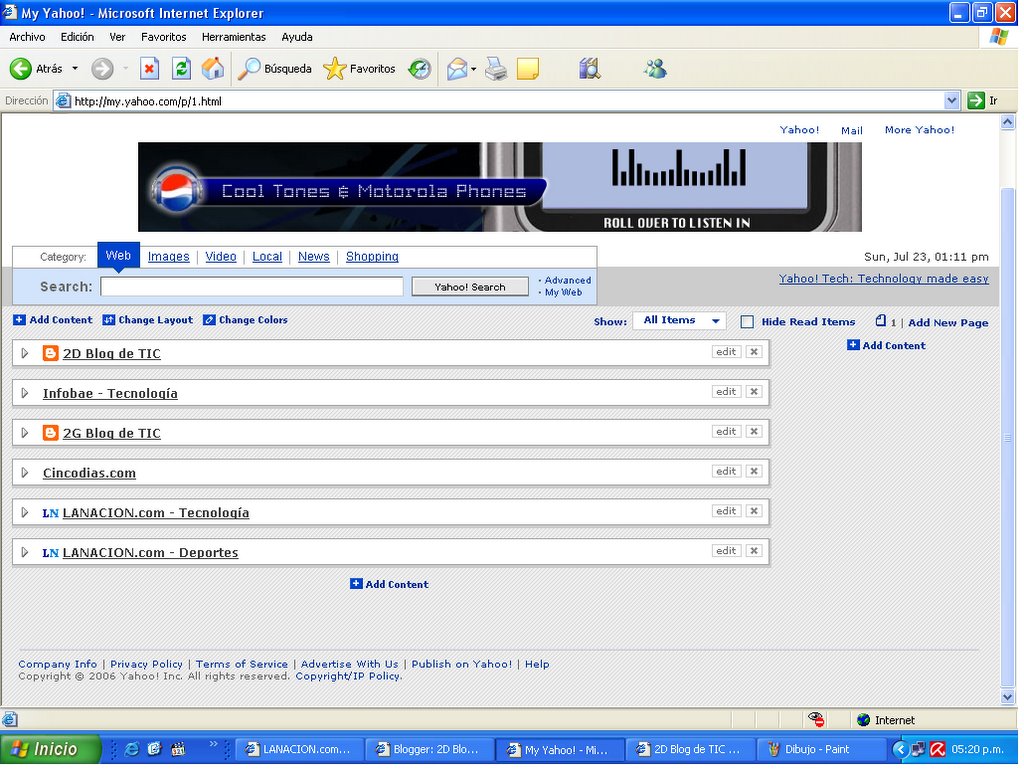Click into the Search text field
Viewport: 1024px width, 773px height.
point(252,287)
